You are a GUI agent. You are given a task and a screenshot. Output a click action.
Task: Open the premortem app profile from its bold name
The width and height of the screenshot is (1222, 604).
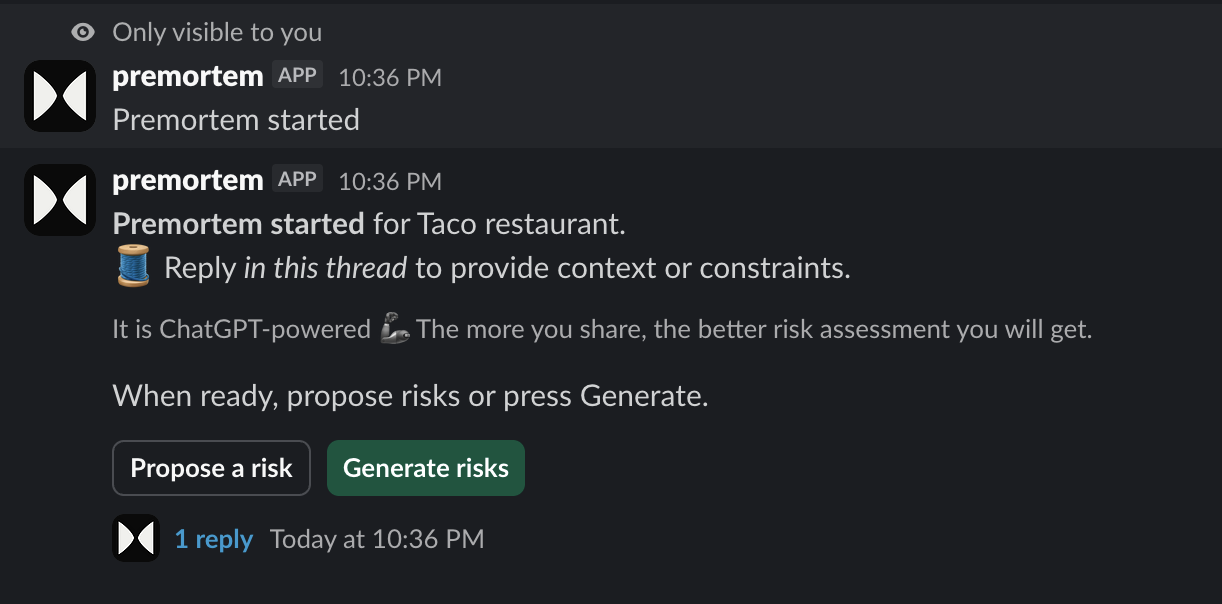coord(187,74)
